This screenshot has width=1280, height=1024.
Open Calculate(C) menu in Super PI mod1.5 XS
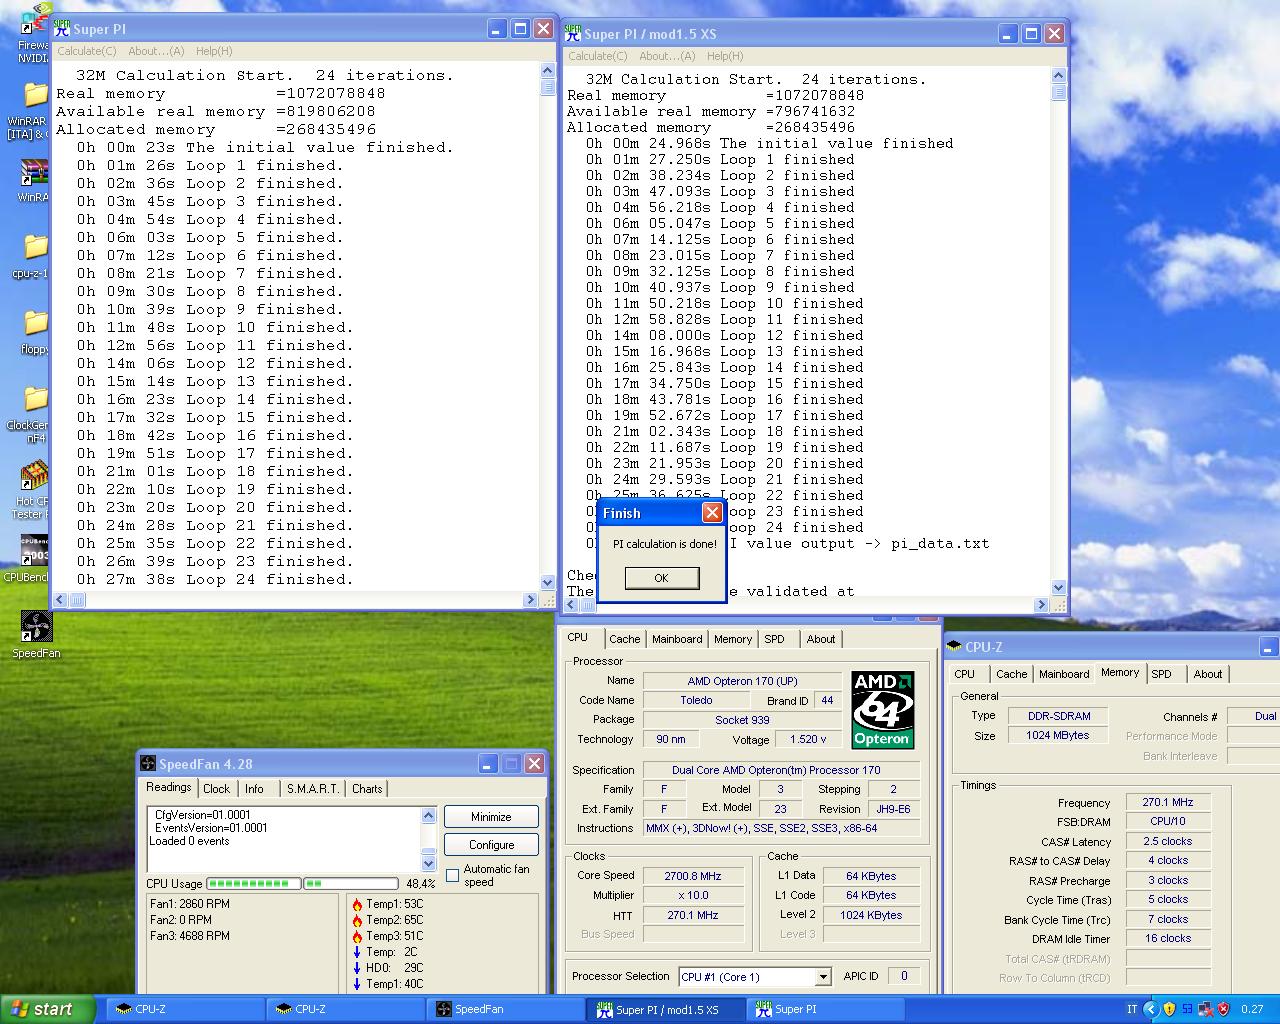[598, 56]
